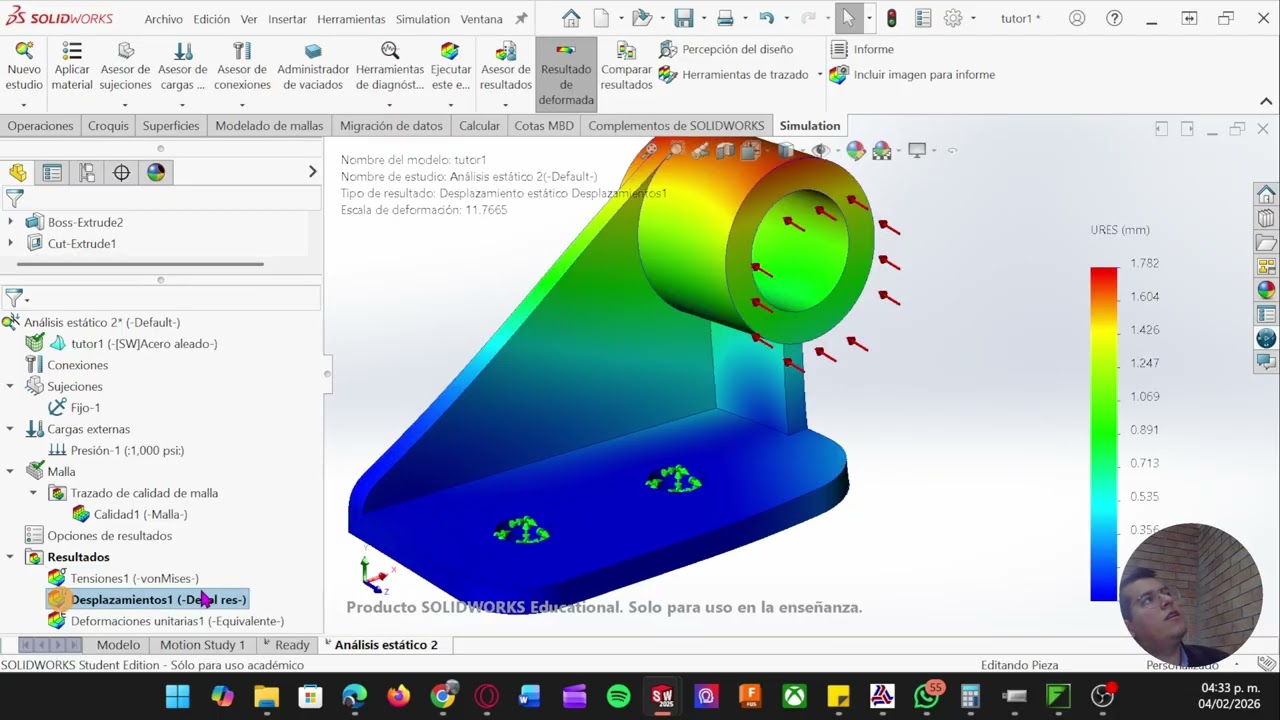The width and height of the screenshot is (1280, 720).
Task: Switch to Calcular tab
Action: tap(479, 125)
